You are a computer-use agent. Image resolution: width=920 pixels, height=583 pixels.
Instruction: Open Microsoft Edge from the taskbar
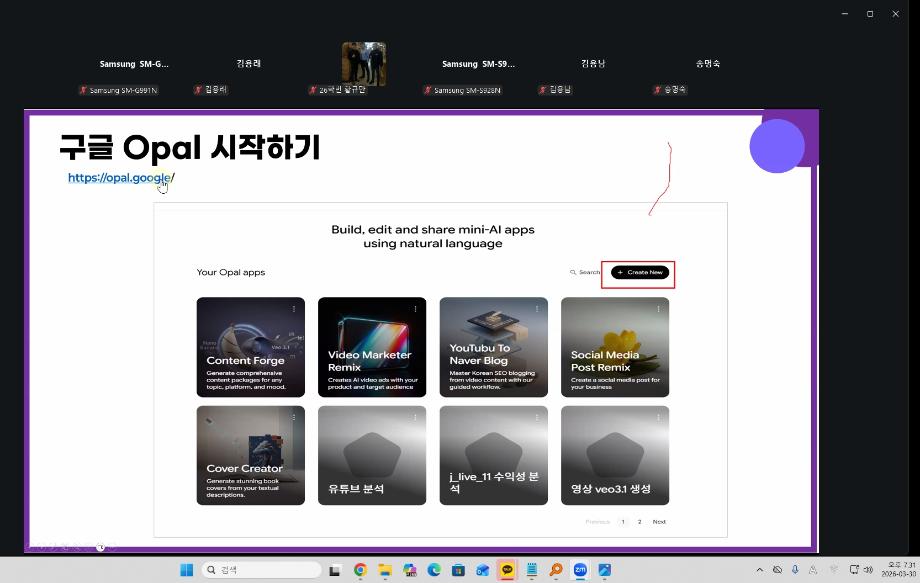point(433,569)
